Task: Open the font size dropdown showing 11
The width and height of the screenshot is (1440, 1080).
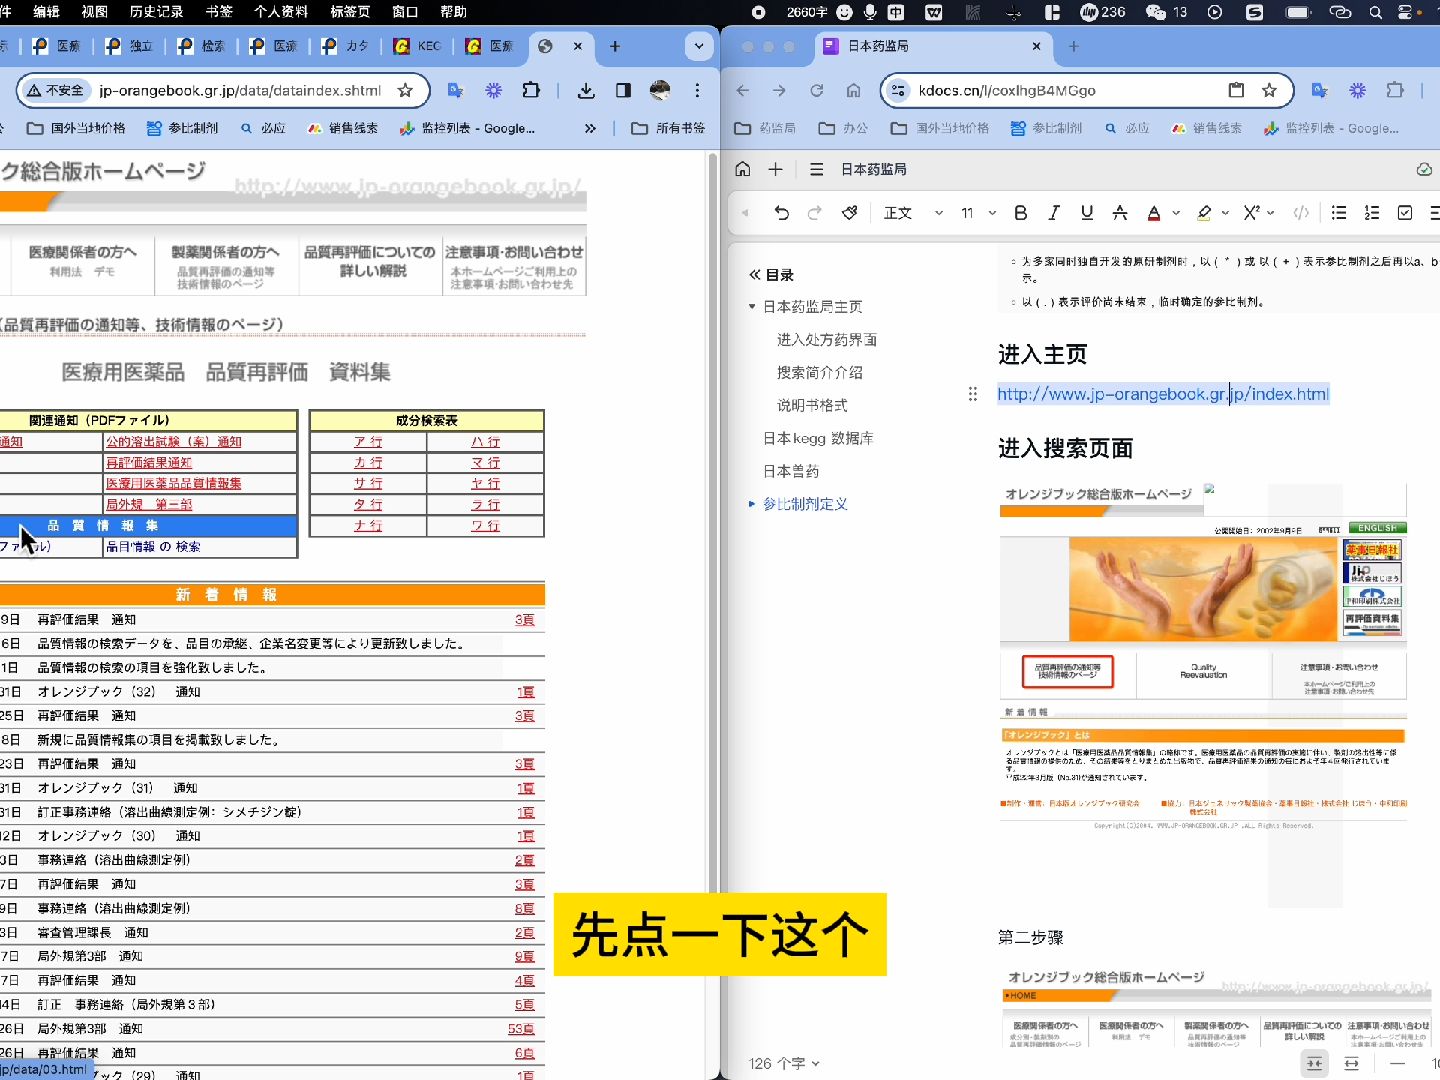Action: pyautogui.click(x=979, y=212)
